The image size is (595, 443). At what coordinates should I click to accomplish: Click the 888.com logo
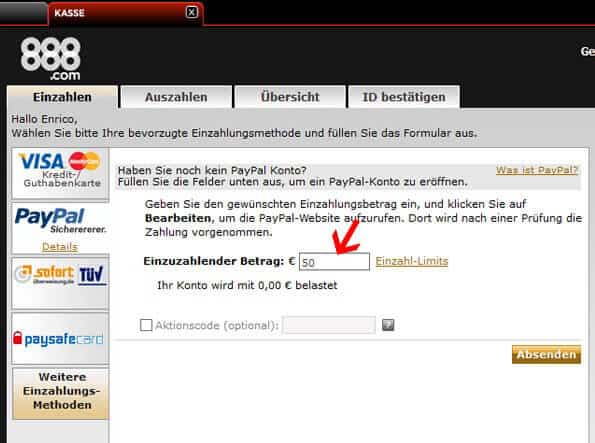pos(50,58)
